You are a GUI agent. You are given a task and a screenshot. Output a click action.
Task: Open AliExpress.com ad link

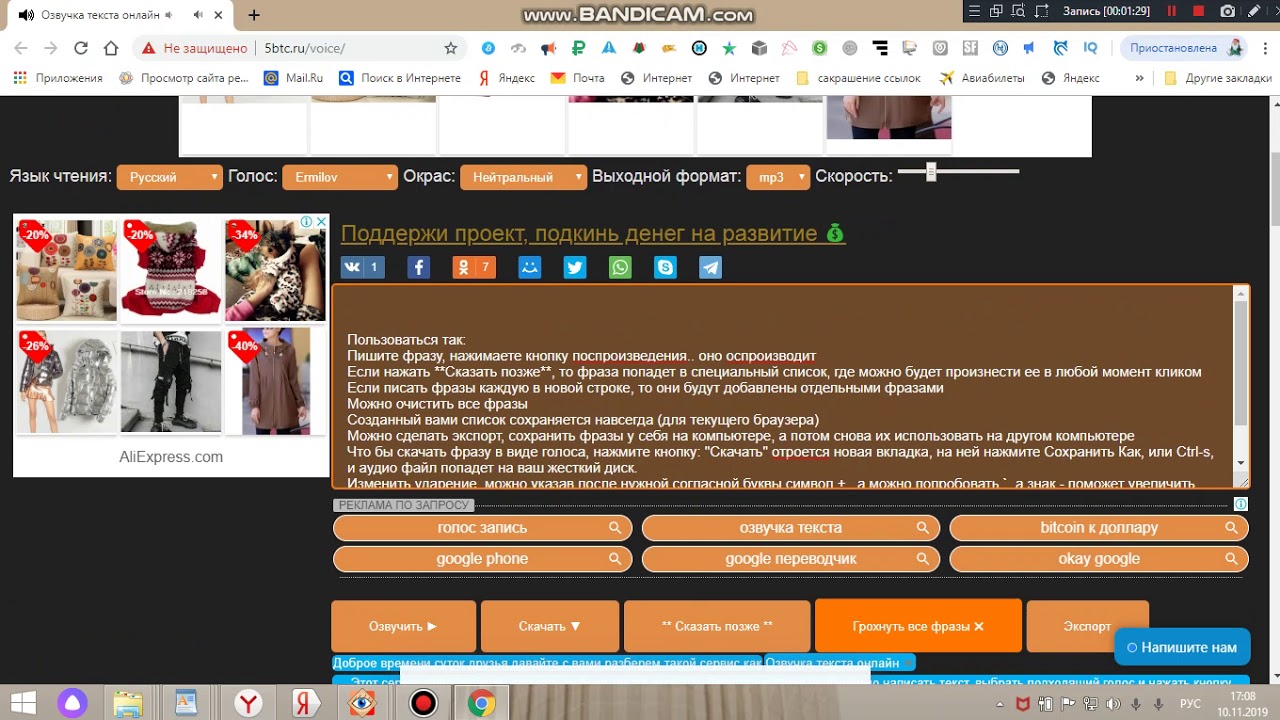171,457
